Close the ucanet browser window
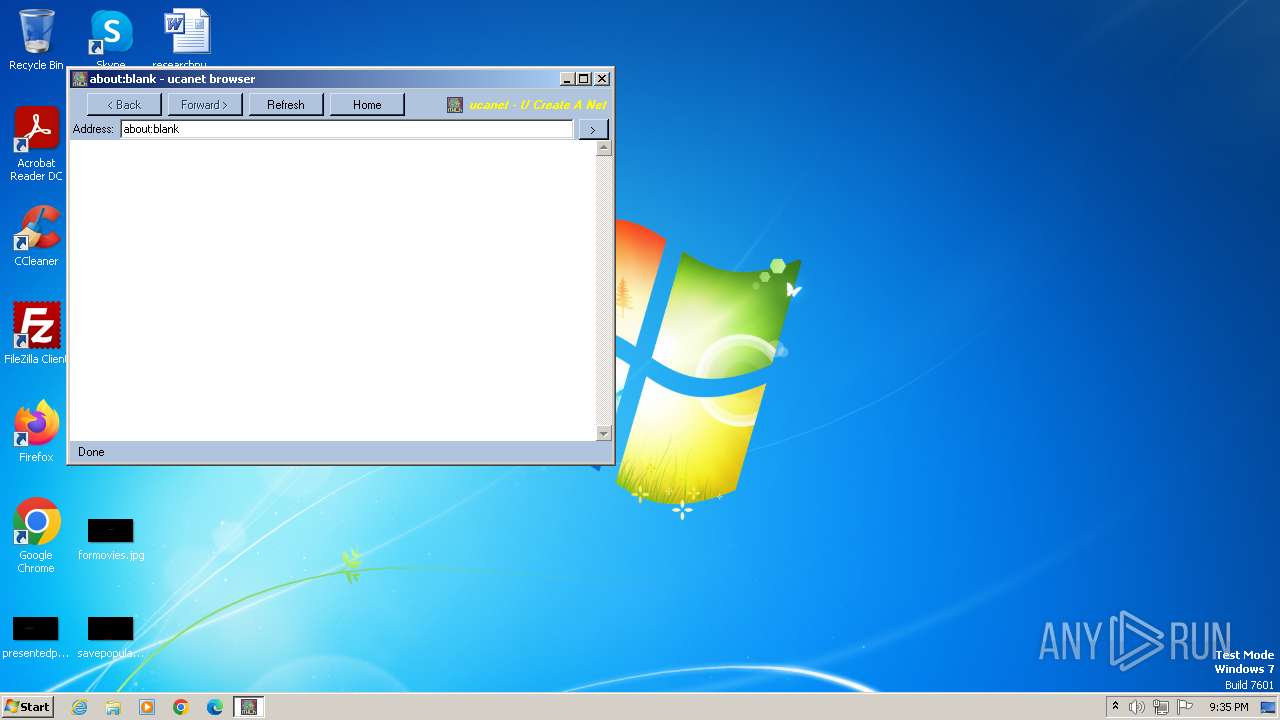The image size is (1280, 720). [x=602, y=79]
